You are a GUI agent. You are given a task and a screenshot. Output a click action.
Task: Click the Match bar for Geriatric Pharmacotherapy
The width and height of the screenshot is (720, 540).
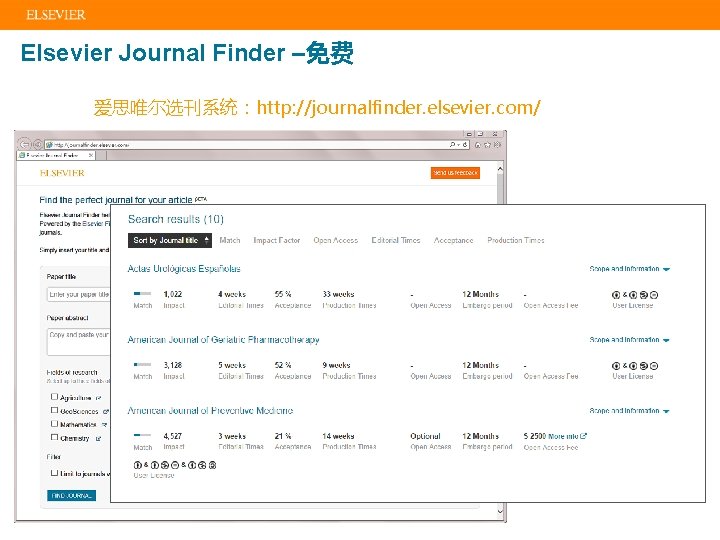[142, 365]
